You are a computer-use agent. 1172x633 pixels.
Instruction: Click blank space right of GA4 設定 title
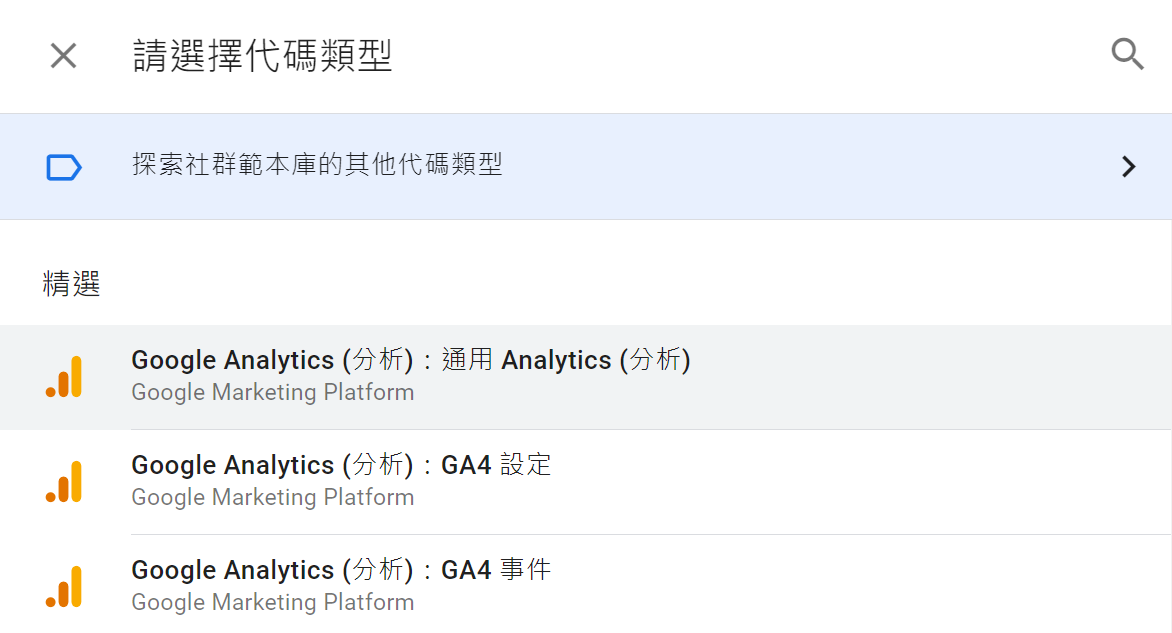pos(860,482)
